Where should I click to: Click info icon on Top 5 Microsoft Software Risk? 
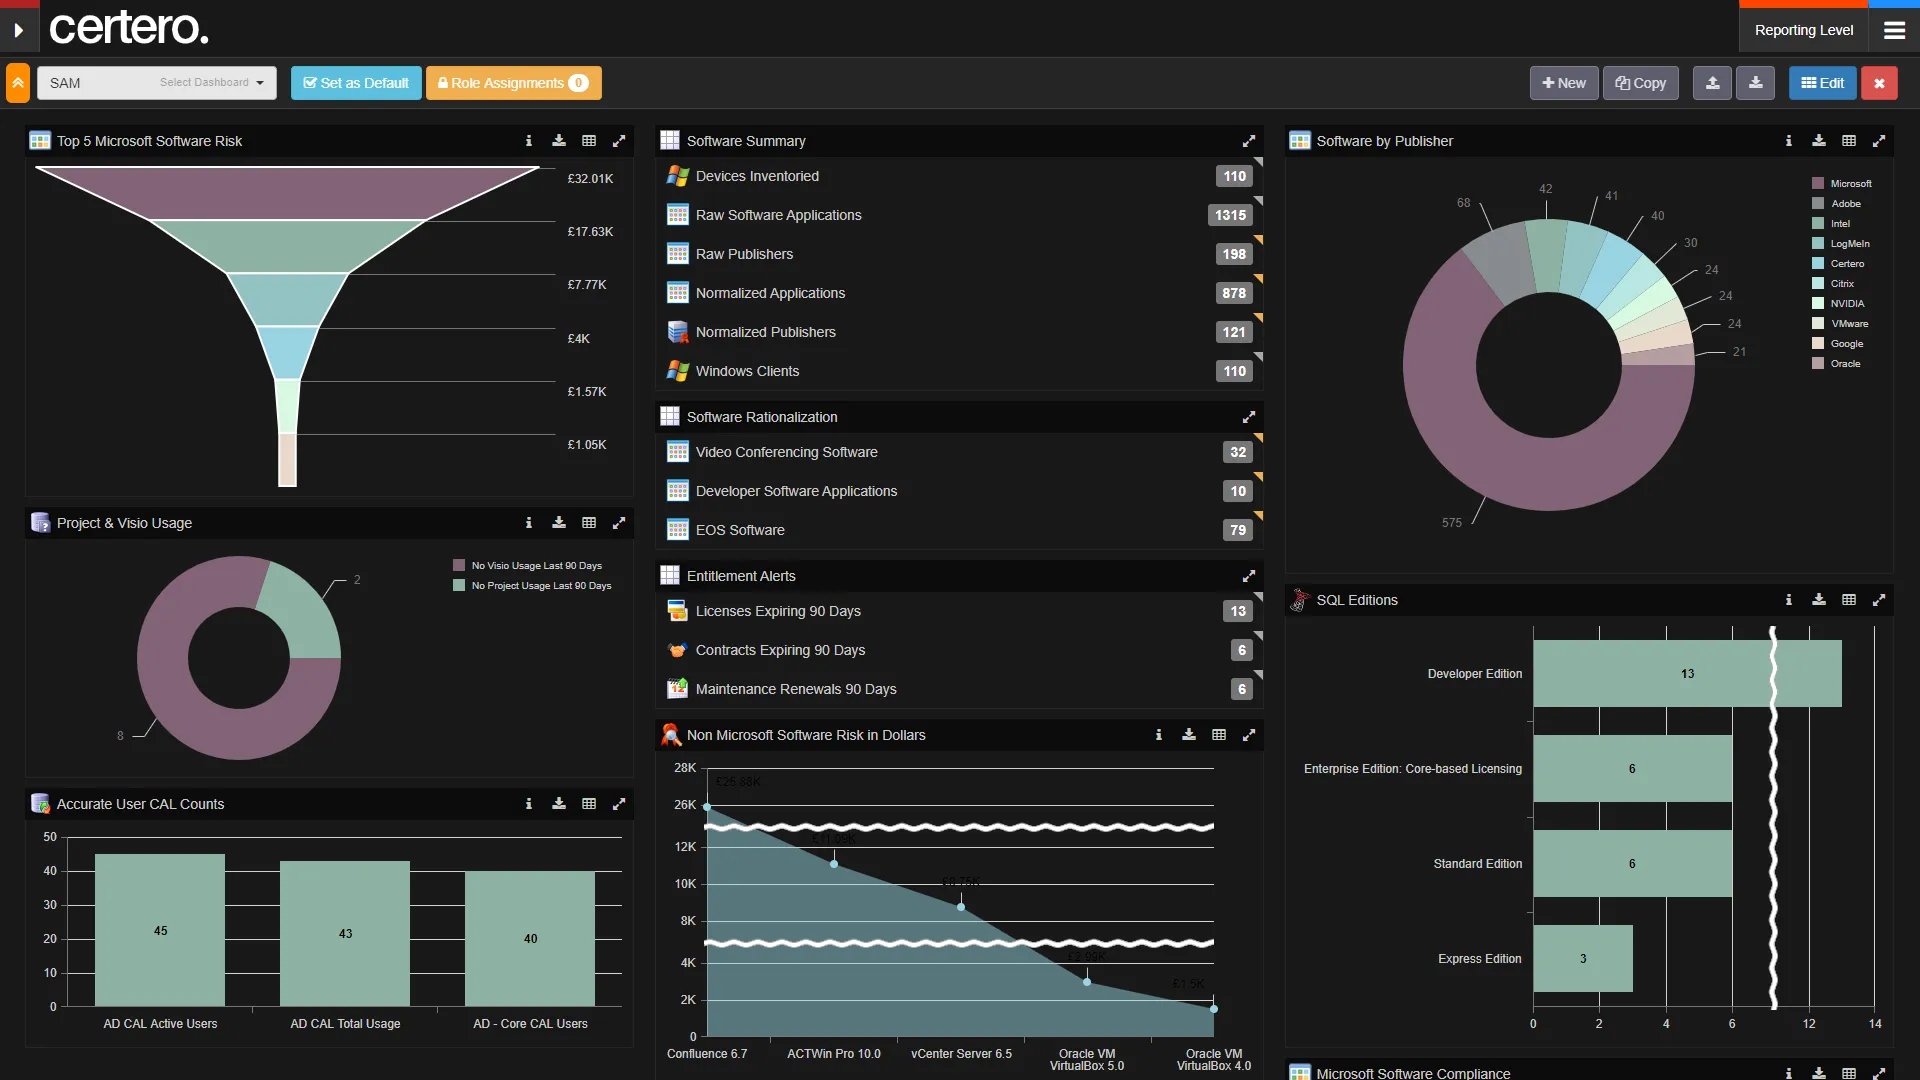pyautogui.click(x=529, y=141)
